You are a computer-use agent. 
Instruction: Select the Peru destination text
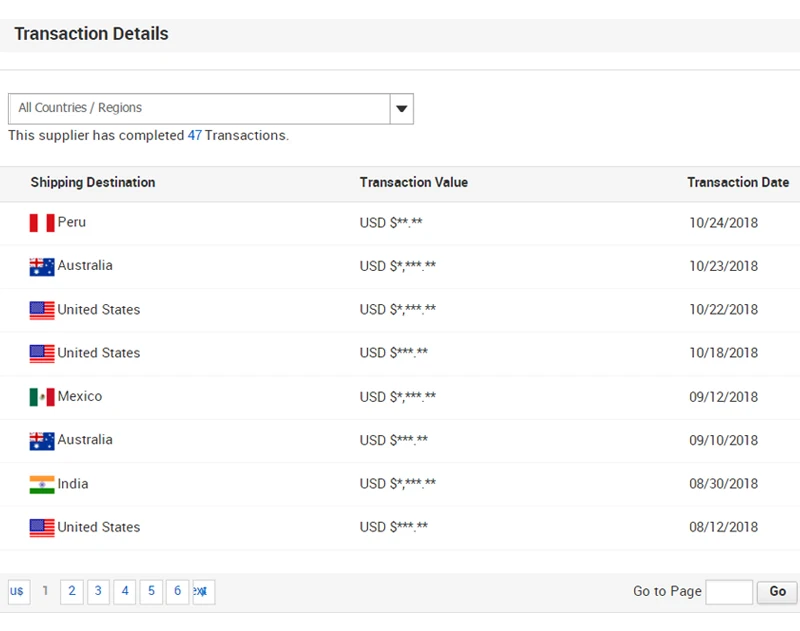click(x=71, y=222)
